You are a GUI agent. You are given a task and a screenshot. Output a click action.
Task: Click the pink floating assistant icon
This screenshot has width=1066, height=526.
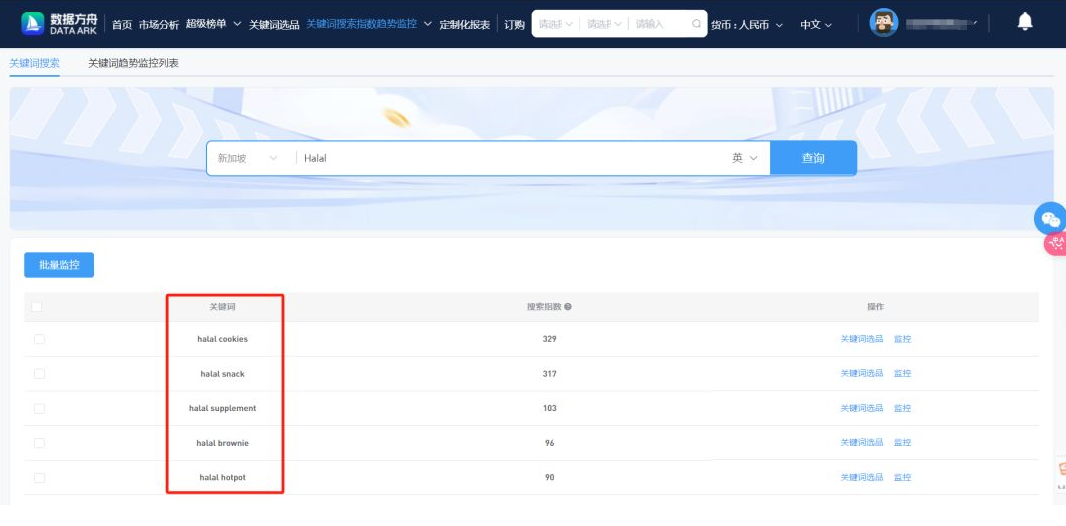[1054, 243]
